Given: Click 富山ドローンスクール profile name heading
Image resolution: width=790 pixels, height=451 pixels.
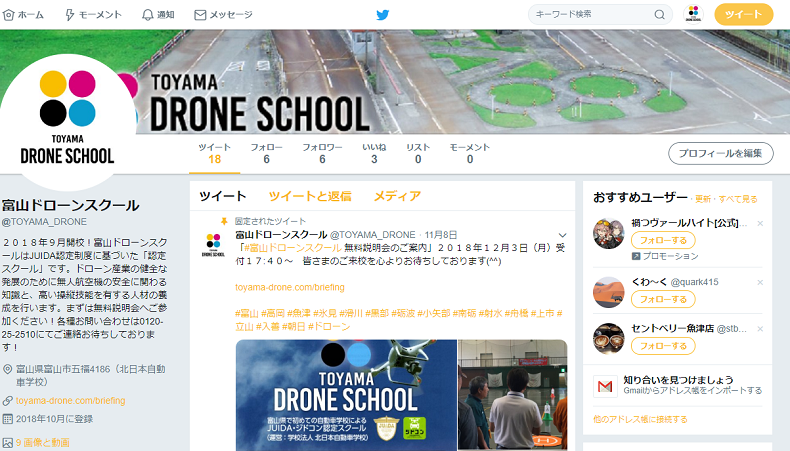Looking at the screenshot, I should tap(70, 205).
